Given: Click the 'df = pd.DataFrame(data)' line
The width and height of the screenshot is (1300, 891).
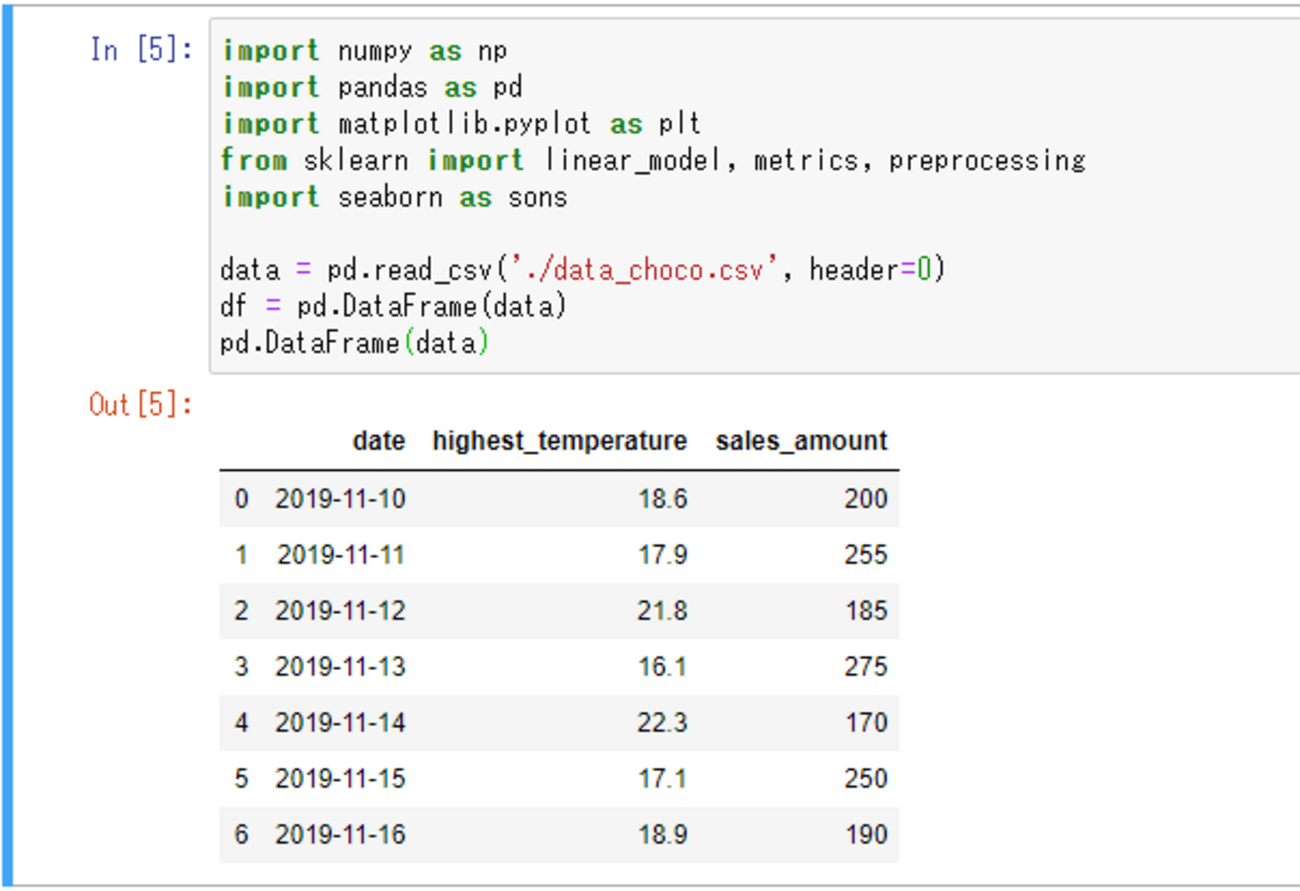Looking at the screenshot, I should (393, 306).
